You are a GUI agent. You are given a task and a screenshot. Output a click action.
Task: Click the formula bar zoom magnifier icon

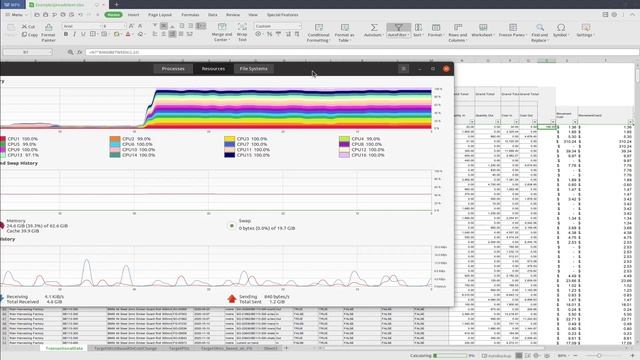[71, 52]
